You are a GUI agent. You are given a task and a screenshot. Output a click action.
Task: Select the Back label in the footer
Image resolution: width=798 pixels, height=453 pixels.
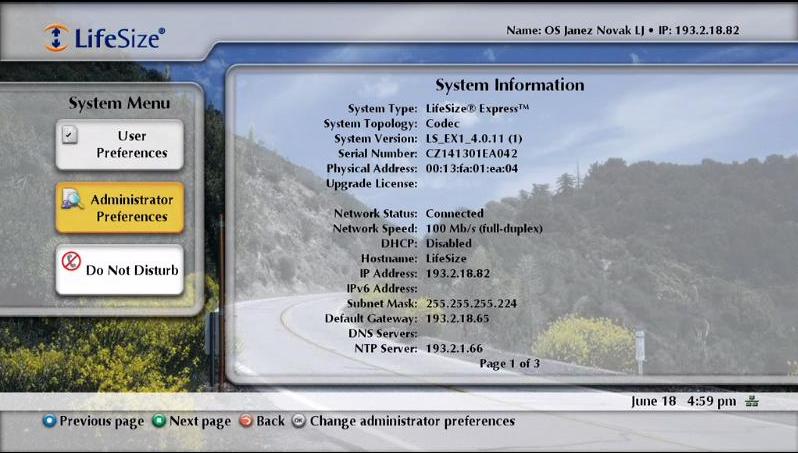pyautogui.click(x=270, y=421)
